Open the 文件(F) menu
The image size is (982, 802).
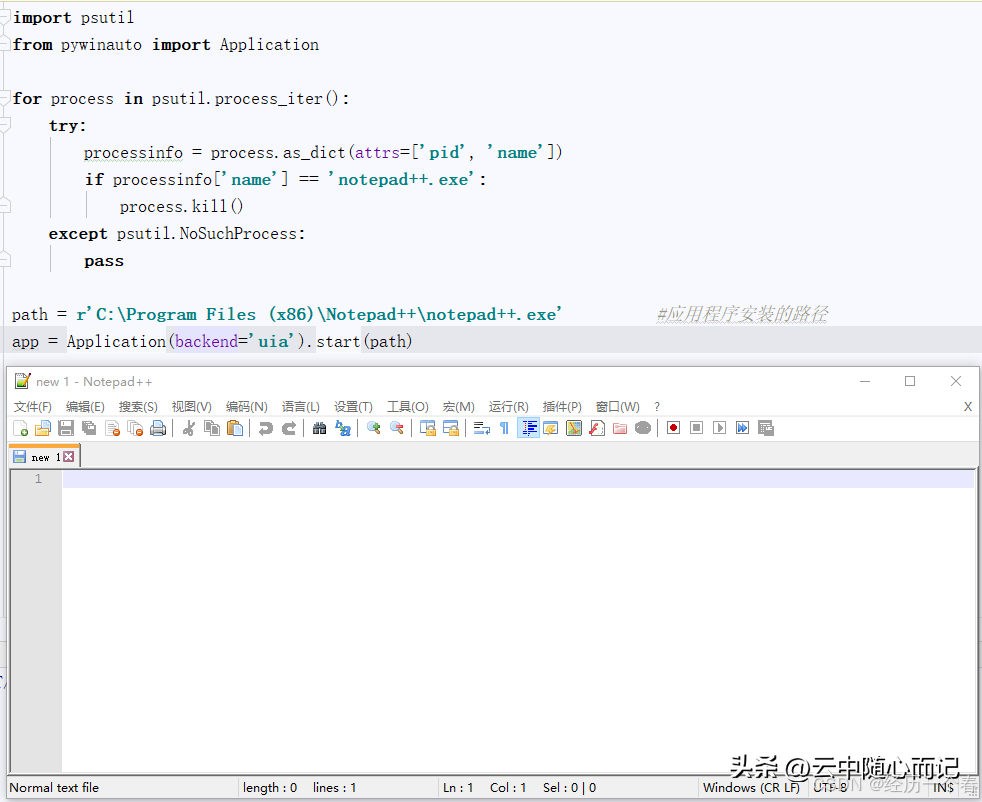pyautogui.click(x=33, y=407)
